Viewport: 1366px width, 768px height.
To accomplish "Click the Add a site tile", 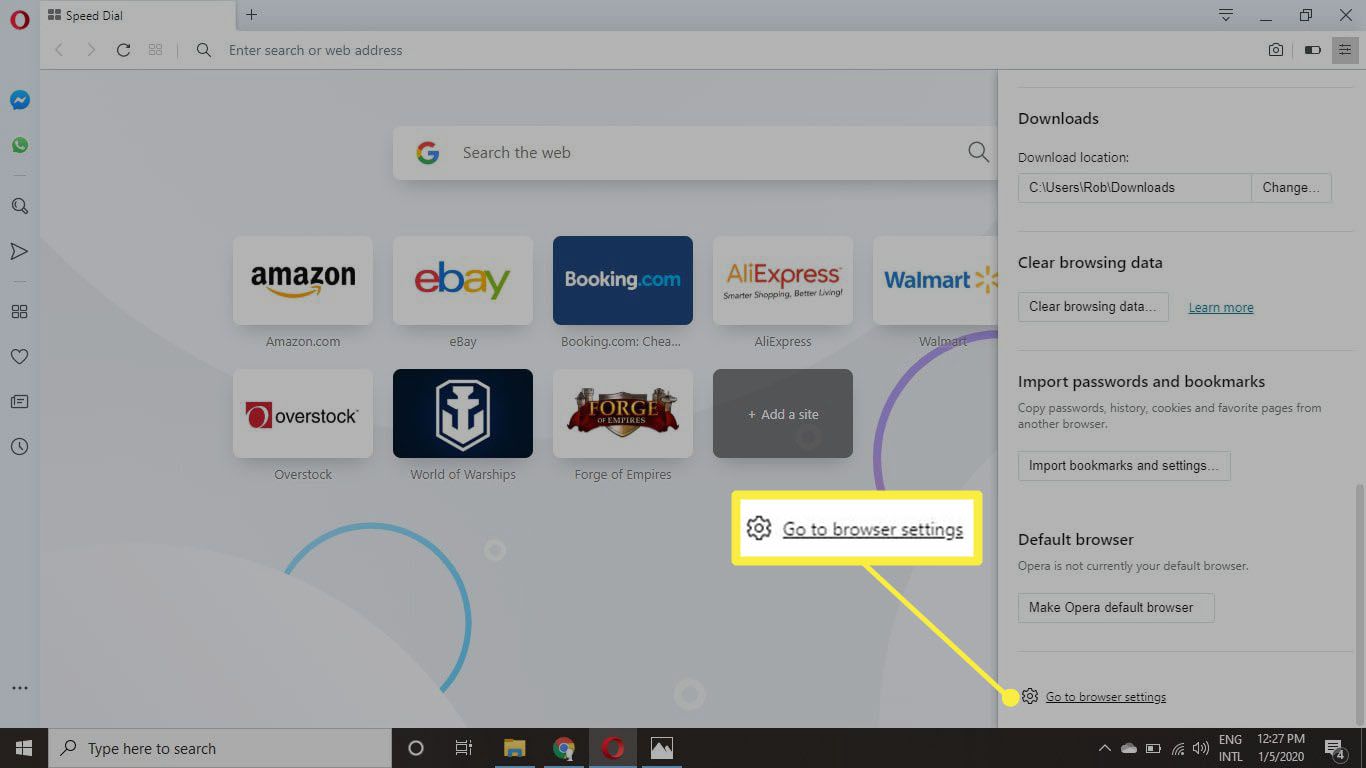I will point(783,413).
